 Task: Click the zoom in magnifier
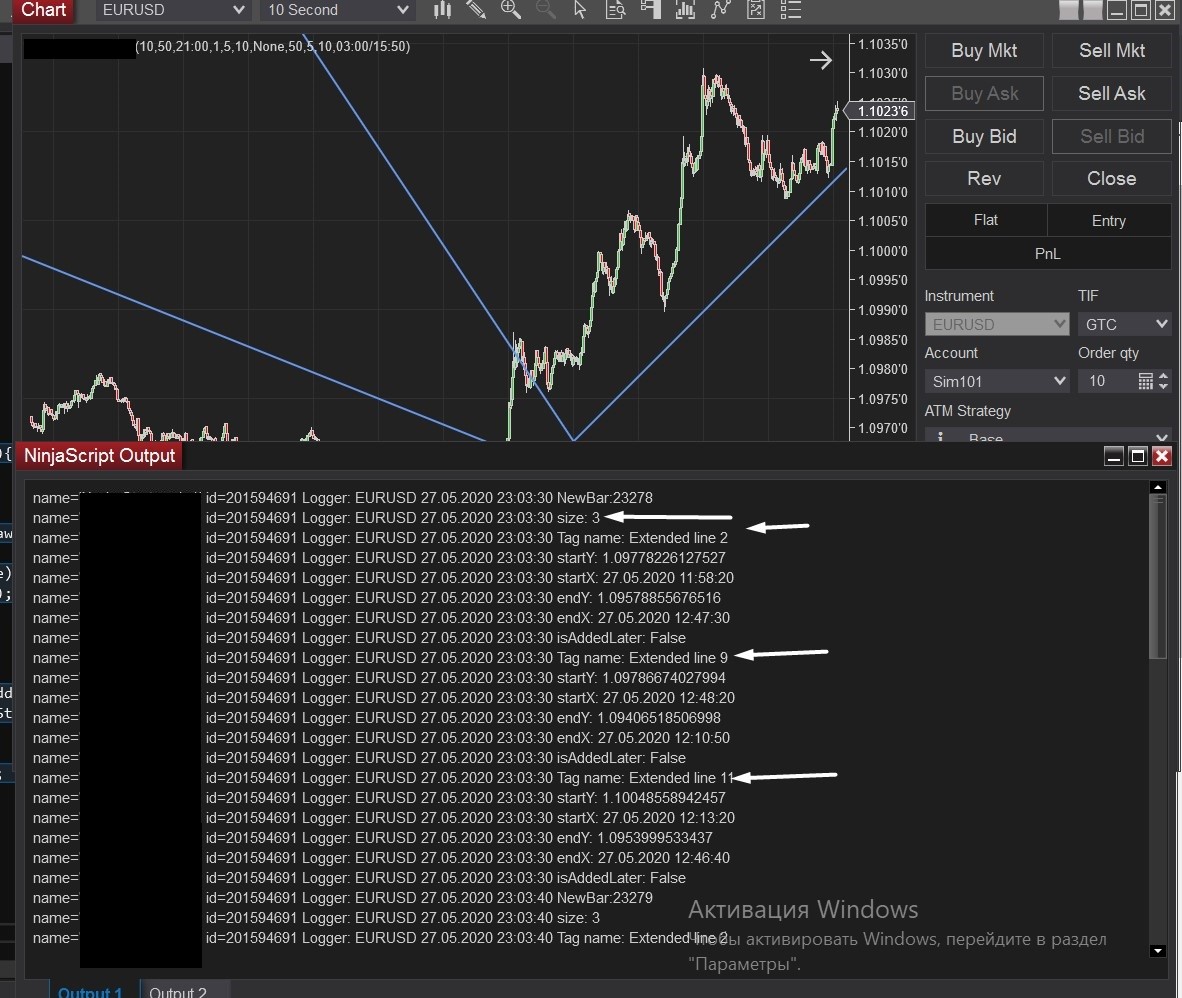(510, 9)
